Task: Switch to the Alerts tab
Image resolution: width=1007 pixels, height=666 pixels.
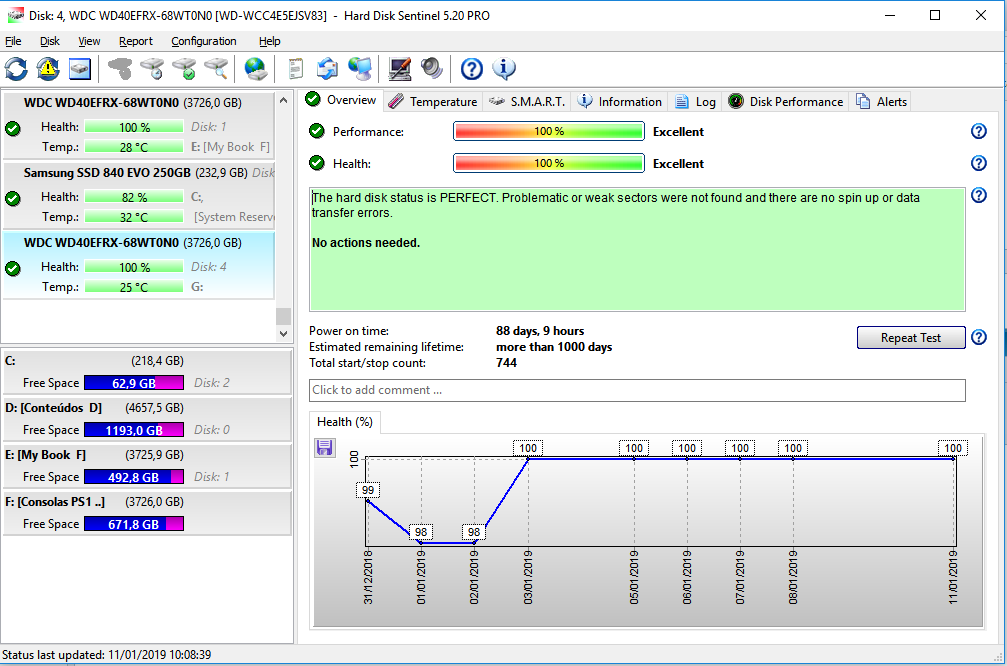Action: (882, 101)
